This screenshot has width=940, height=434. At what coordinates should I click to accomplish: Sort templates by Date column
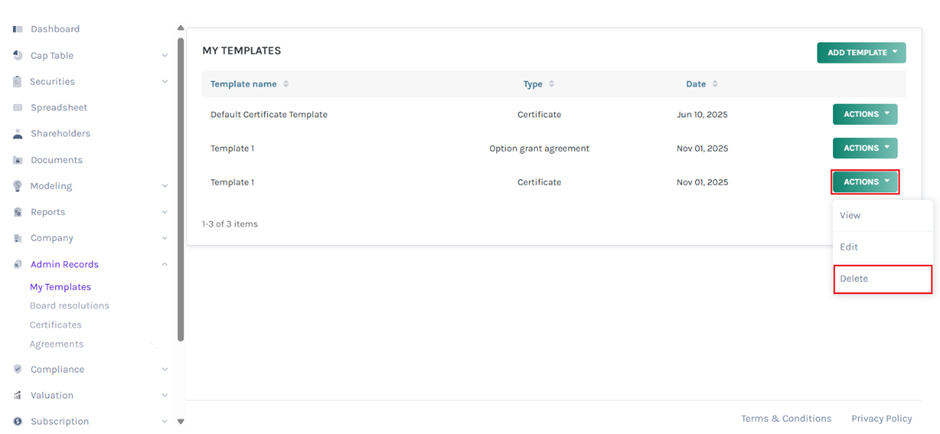tap(714, 84)
